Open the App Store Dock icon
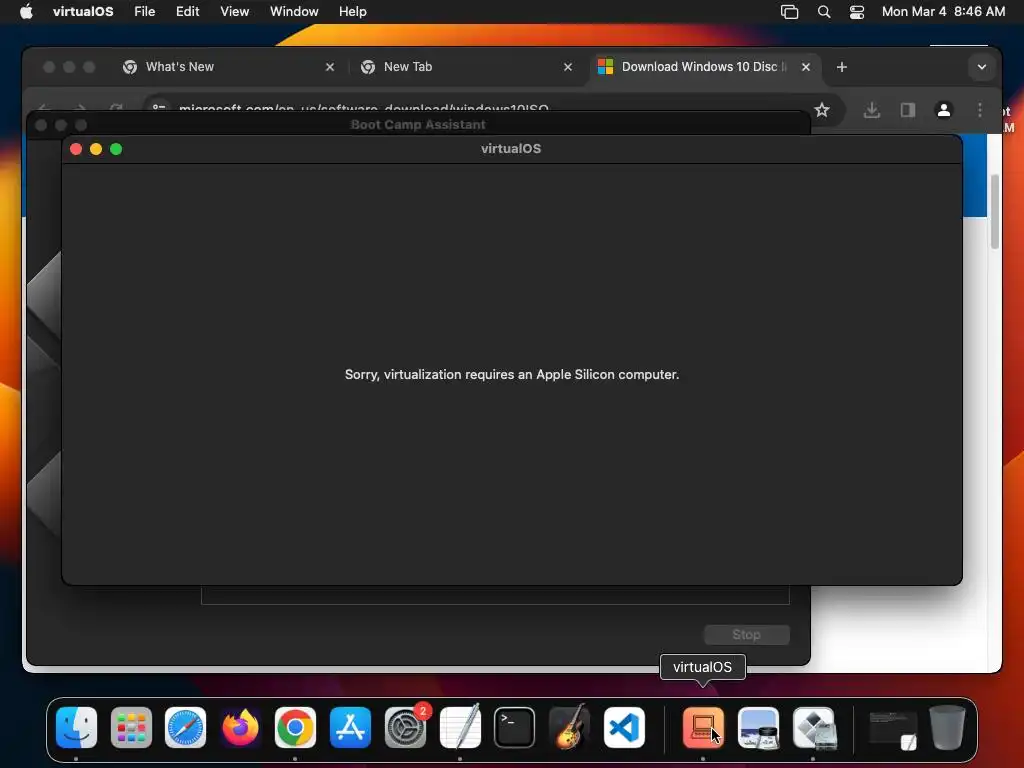Image resolution: width=1024 pixels, height=768 pixels. tap(350, 728)
